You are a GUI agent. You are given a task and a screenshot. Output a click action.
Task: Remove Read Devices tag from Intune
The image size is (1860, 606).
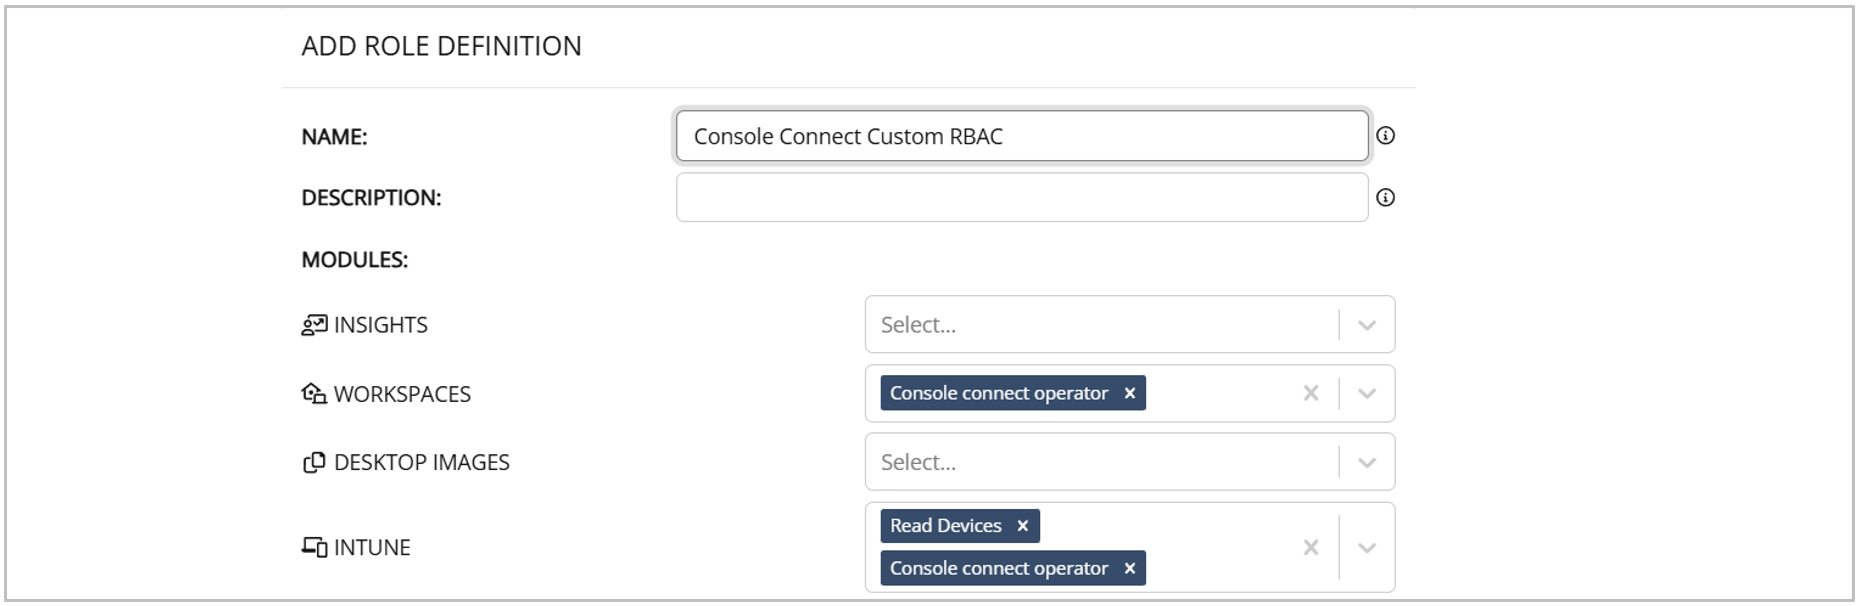coord(1022,526)
